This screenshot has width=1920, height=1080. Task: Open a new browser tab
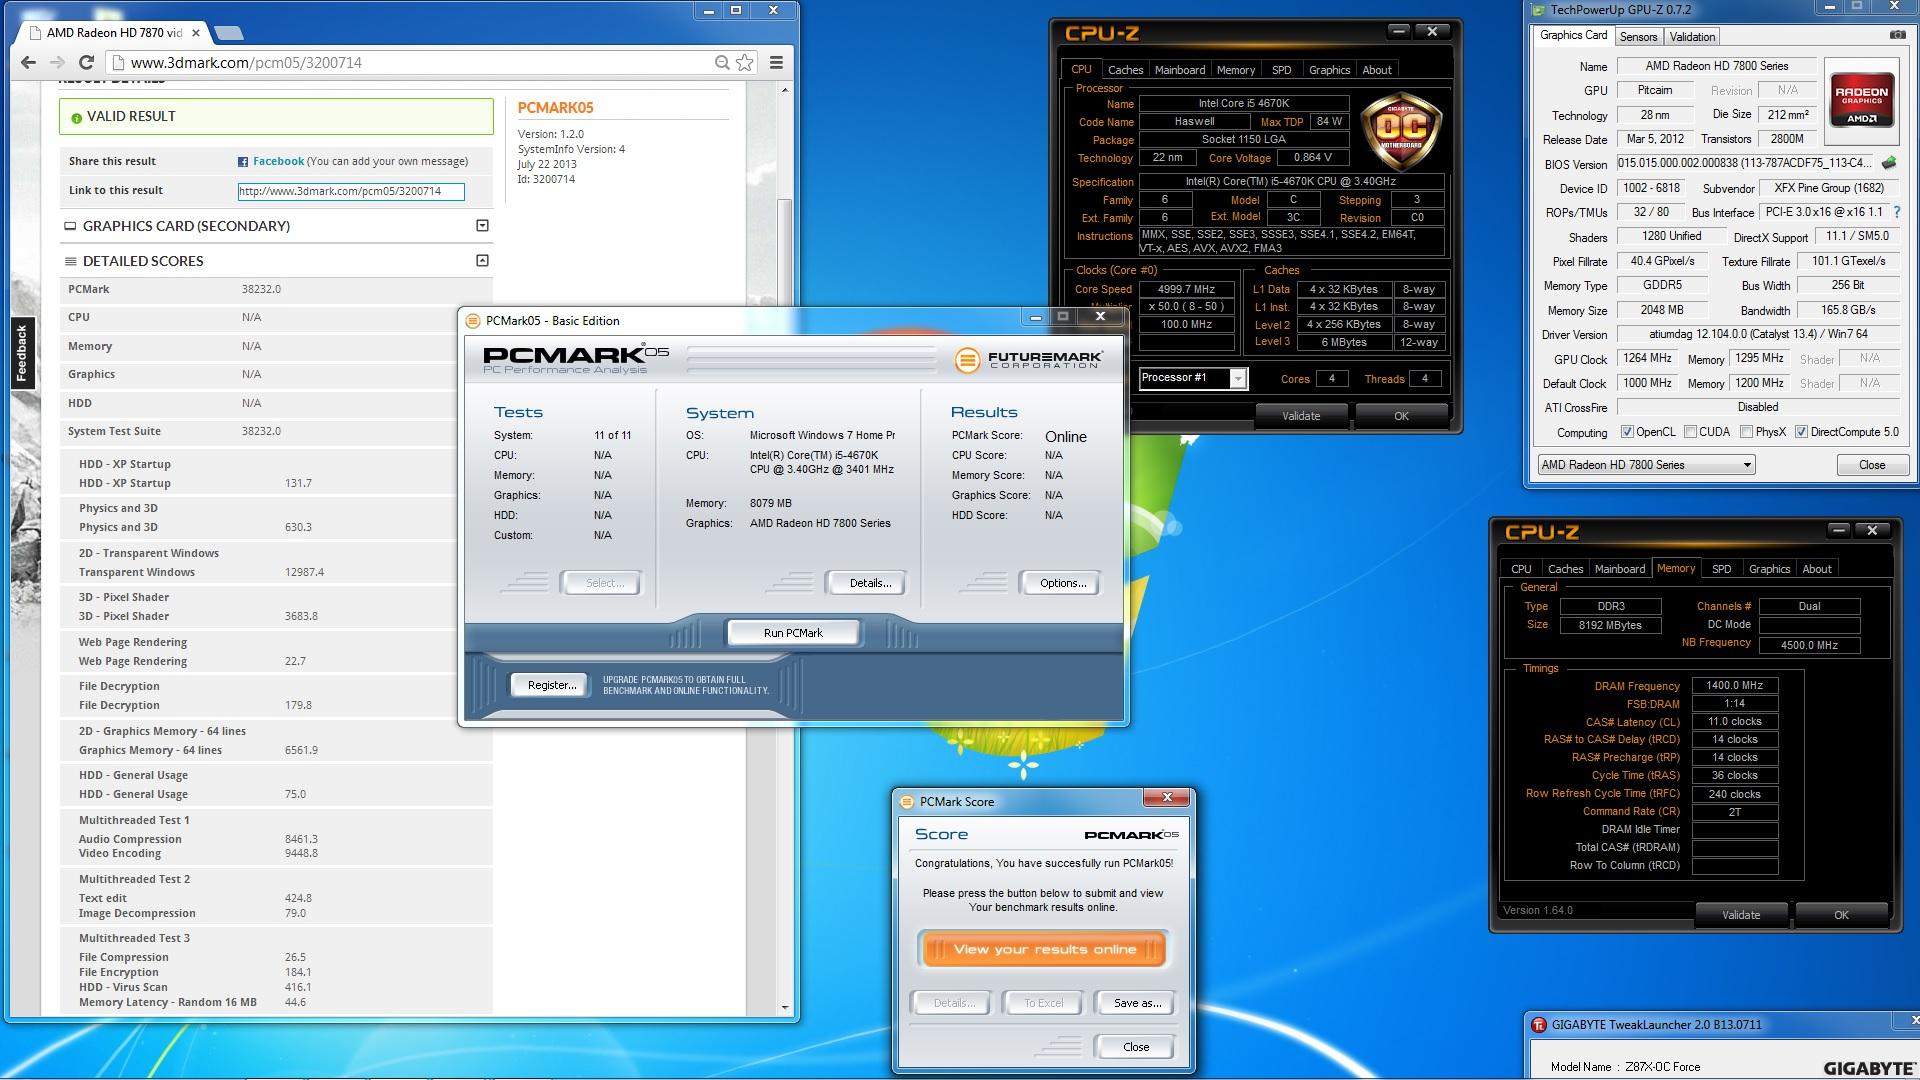(228, 32)
